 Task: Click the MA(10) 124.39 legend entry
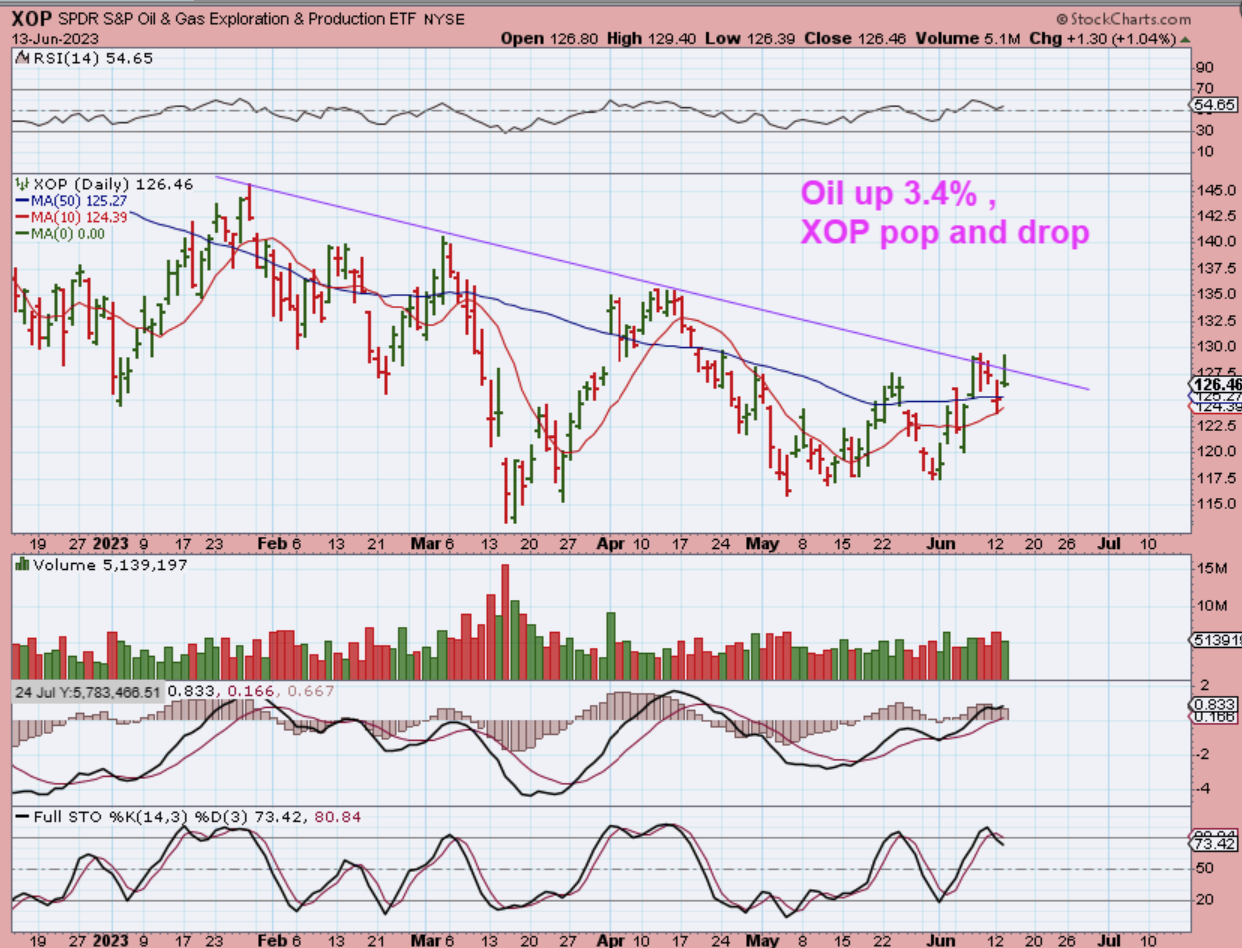point(77,217)
